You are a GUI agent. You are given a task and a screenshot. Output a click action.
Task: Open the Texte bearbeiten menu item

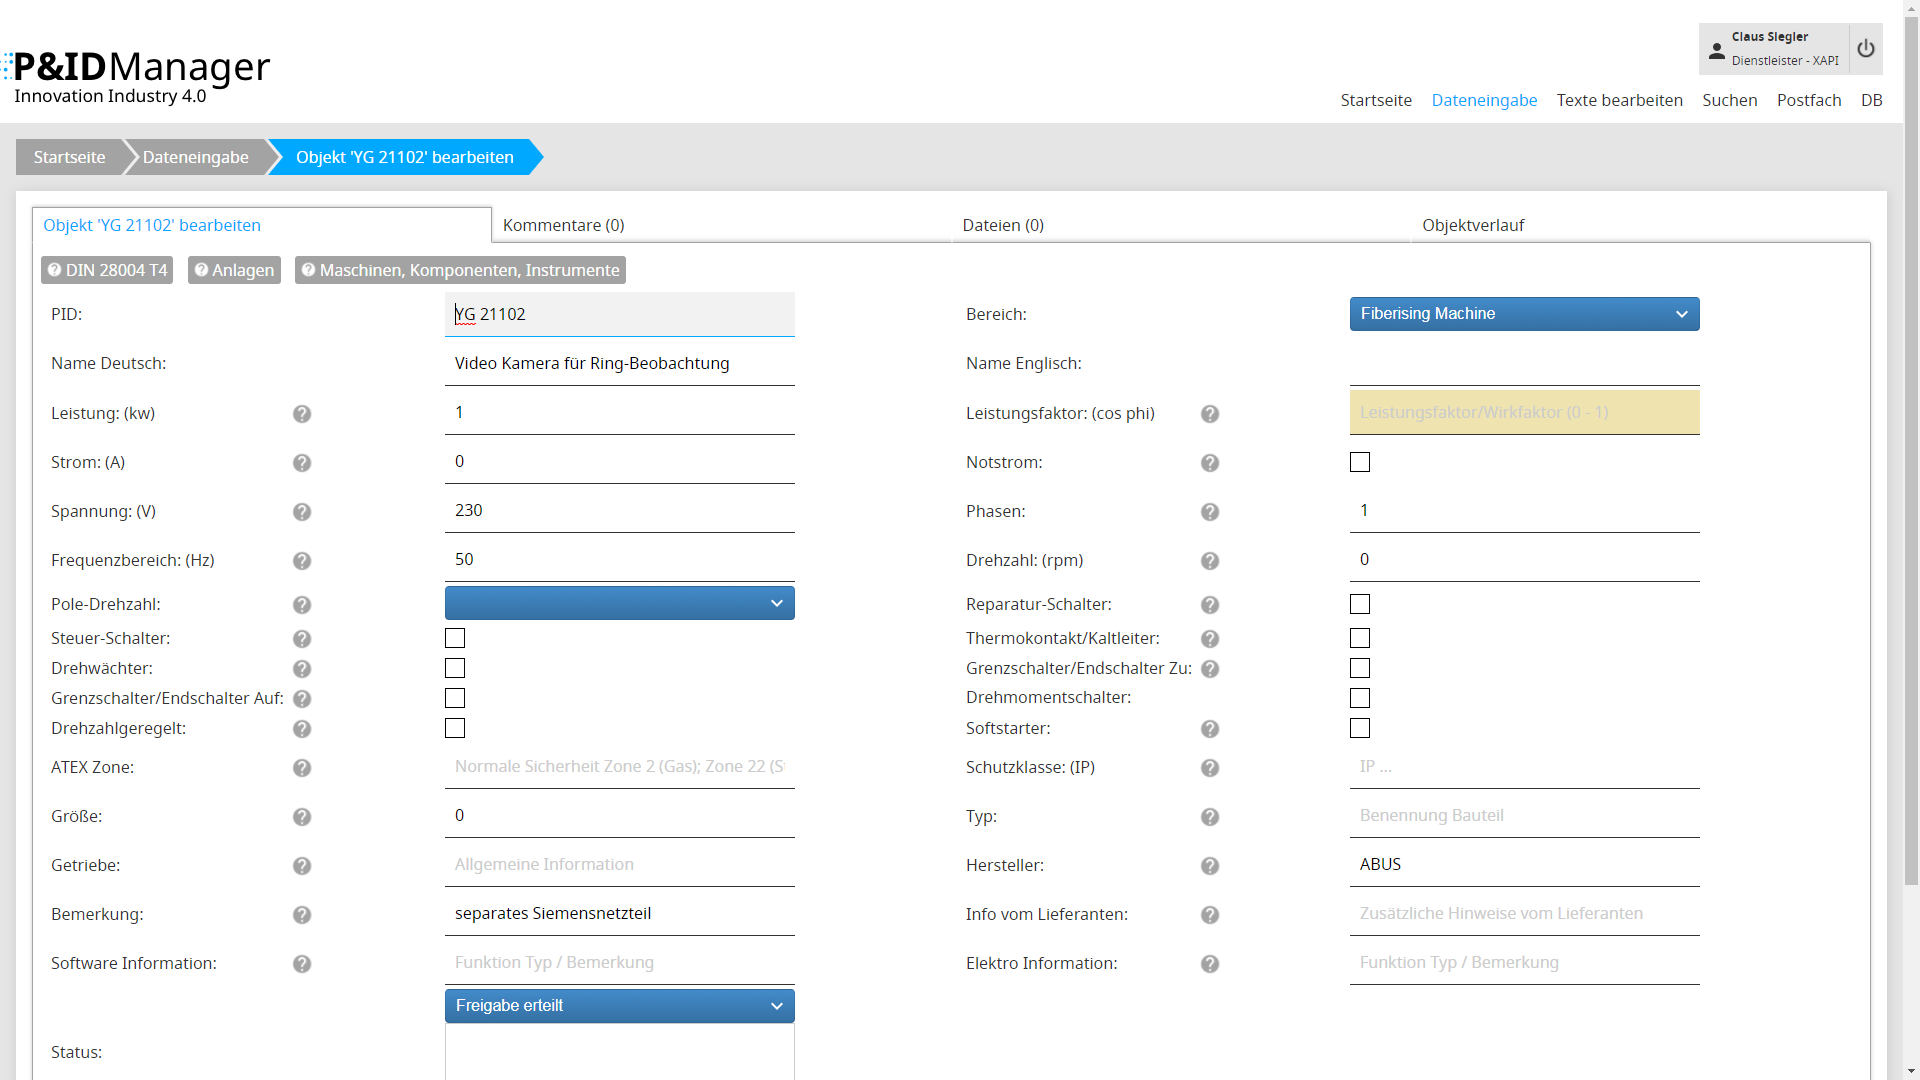tap(1619, 100)
